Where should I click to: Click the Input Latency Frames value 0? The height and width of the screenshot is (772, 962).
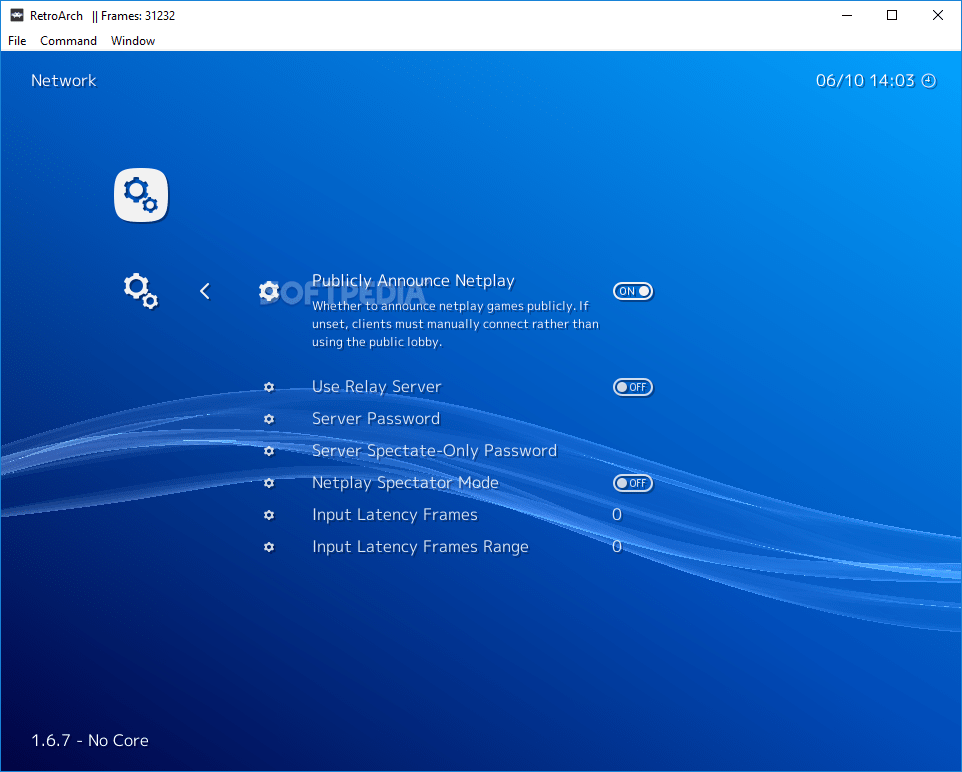click(617, 514)
